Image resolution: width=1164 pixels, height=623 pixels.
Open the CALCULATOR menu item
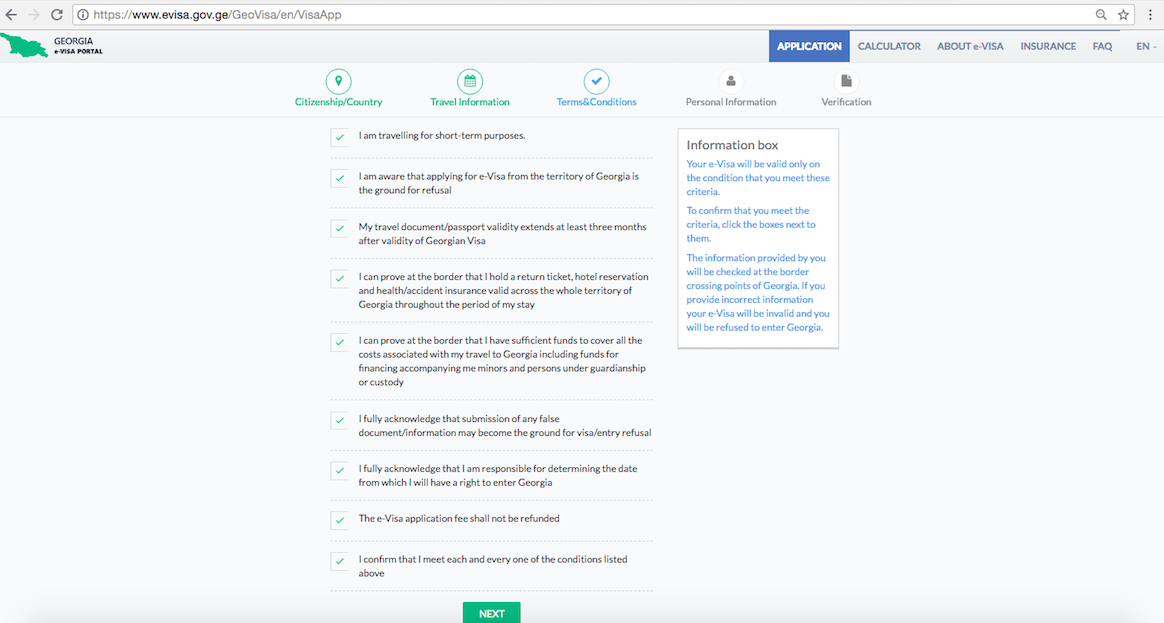point(889,46)
